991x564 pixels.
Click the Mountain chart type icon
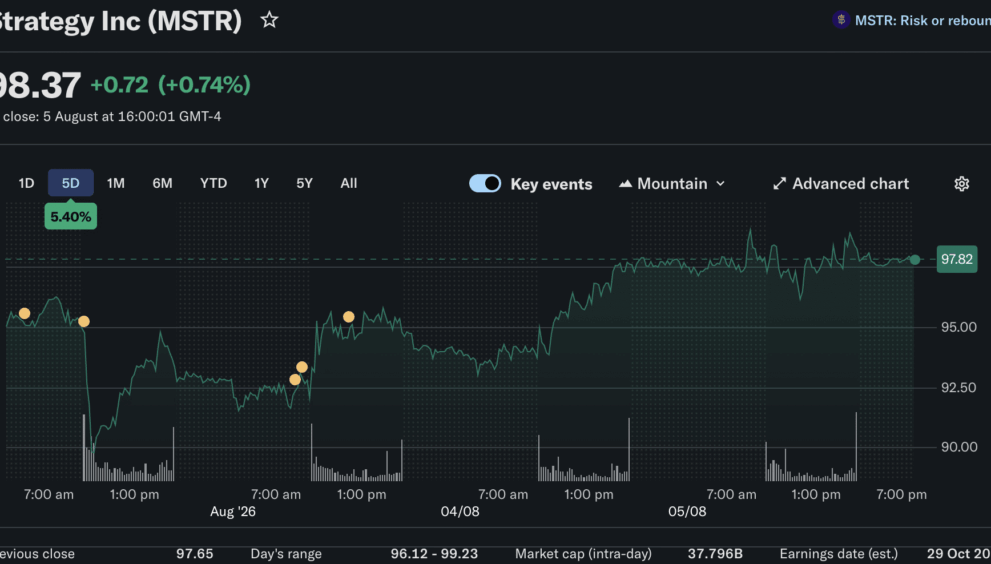coord(625,184)
